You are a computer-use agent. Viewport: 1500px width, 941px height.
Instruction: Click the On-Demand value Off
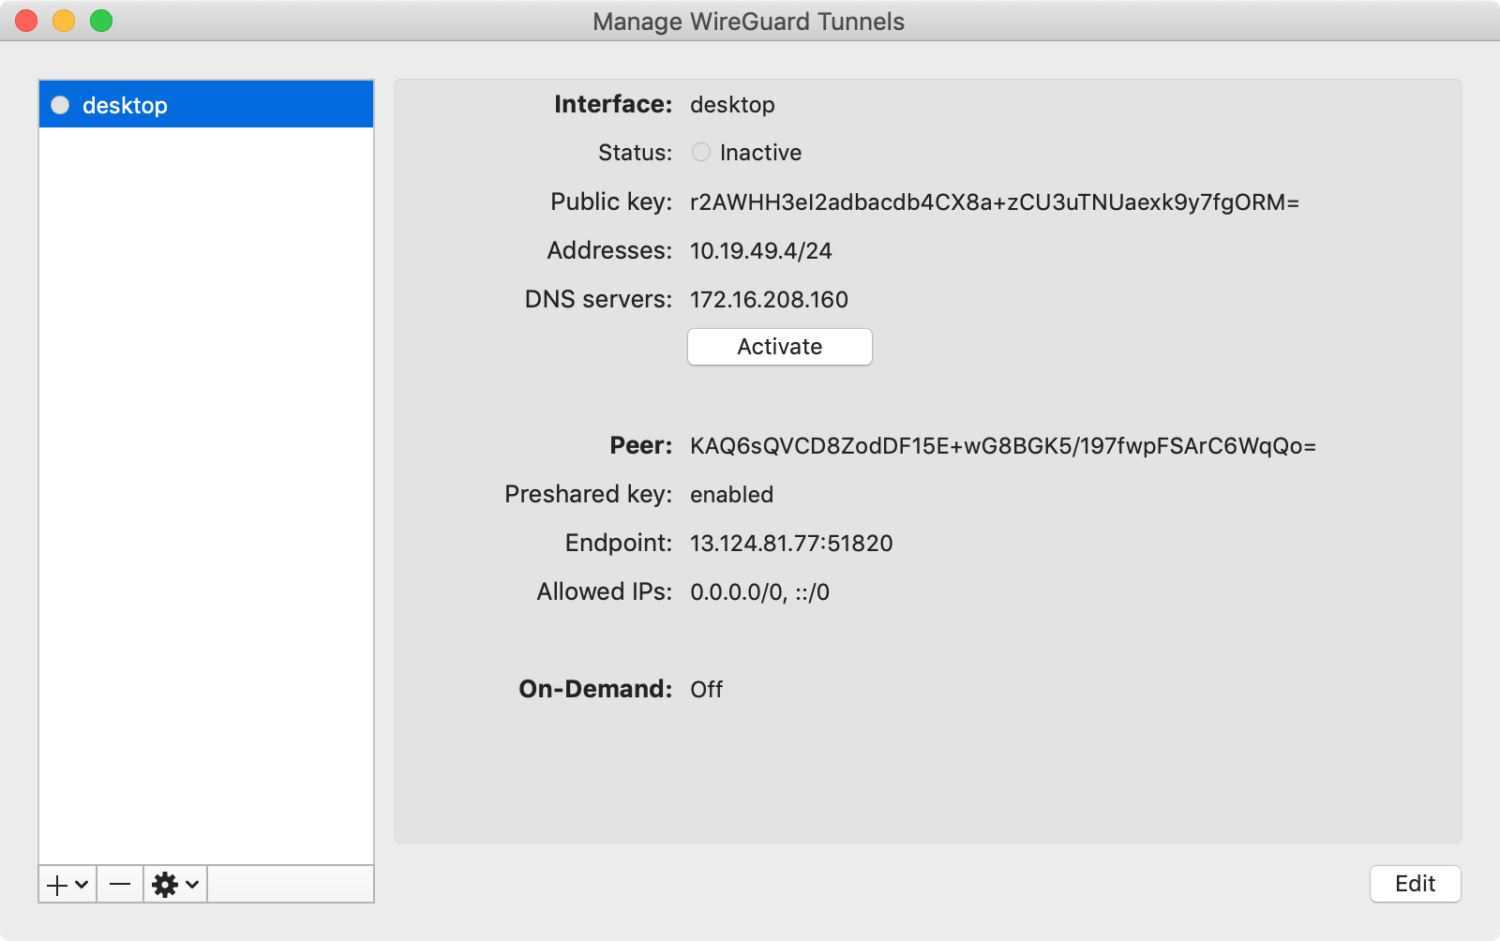(x=706, y=689)
